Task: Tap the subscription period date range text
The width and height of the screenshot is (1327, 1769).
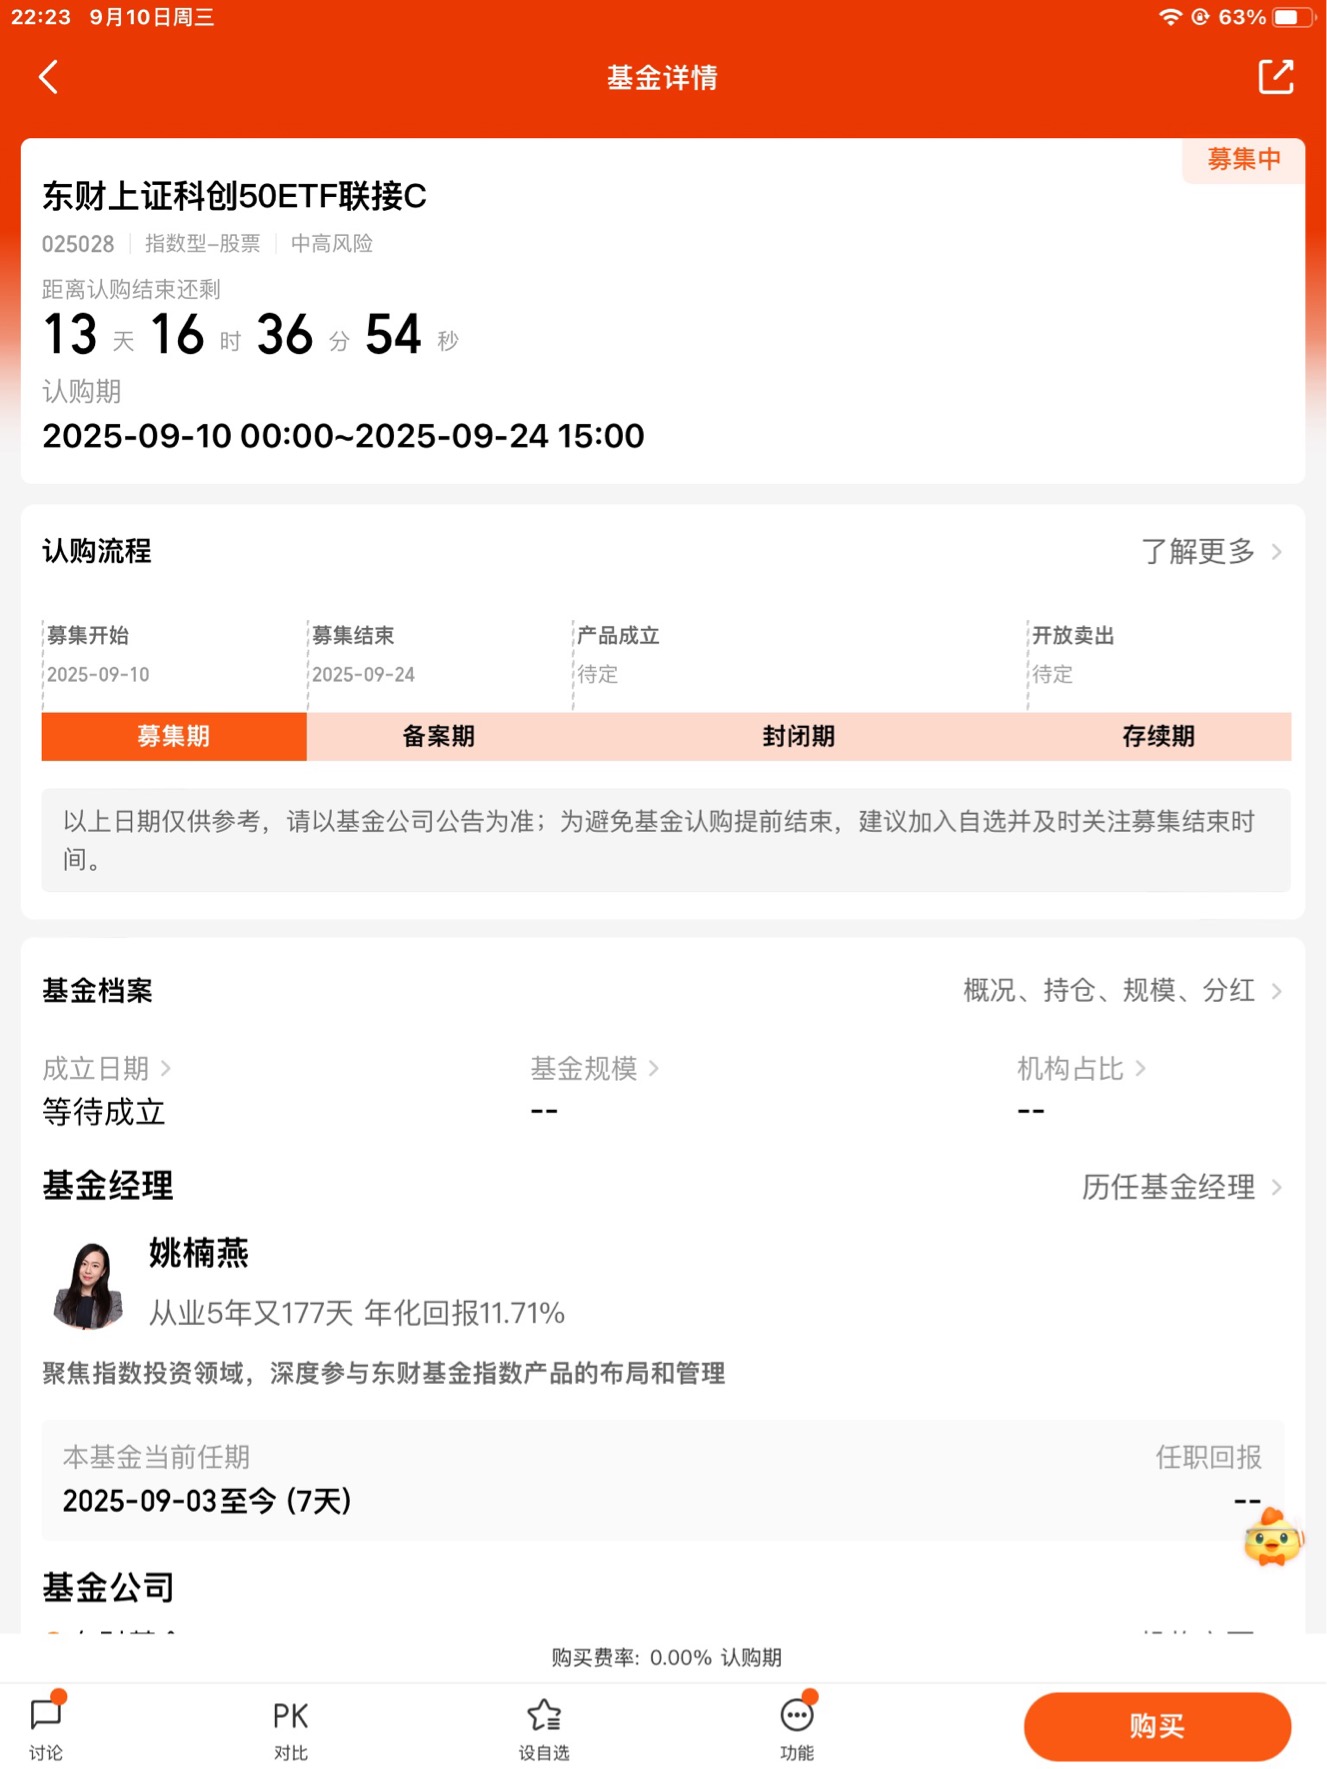Action: point(343,436)
